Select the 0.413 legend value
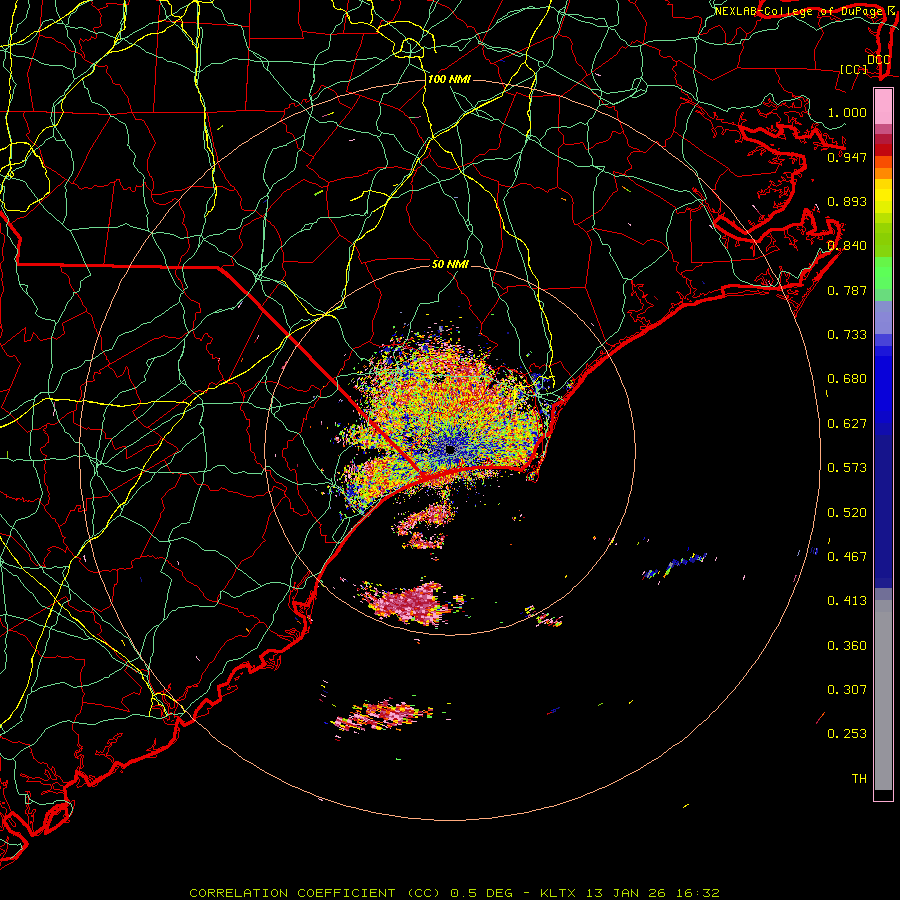This screenshot has width=900, height=900. point(847,601)
